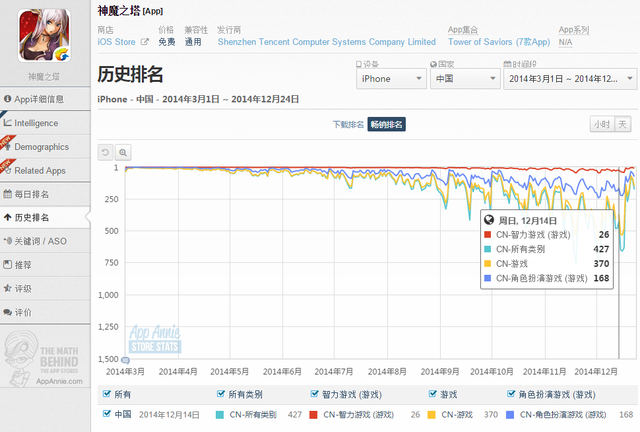Open Demographics in the sidebar
The height and width of the screenshot is (432, 640).
click(45, 147)
